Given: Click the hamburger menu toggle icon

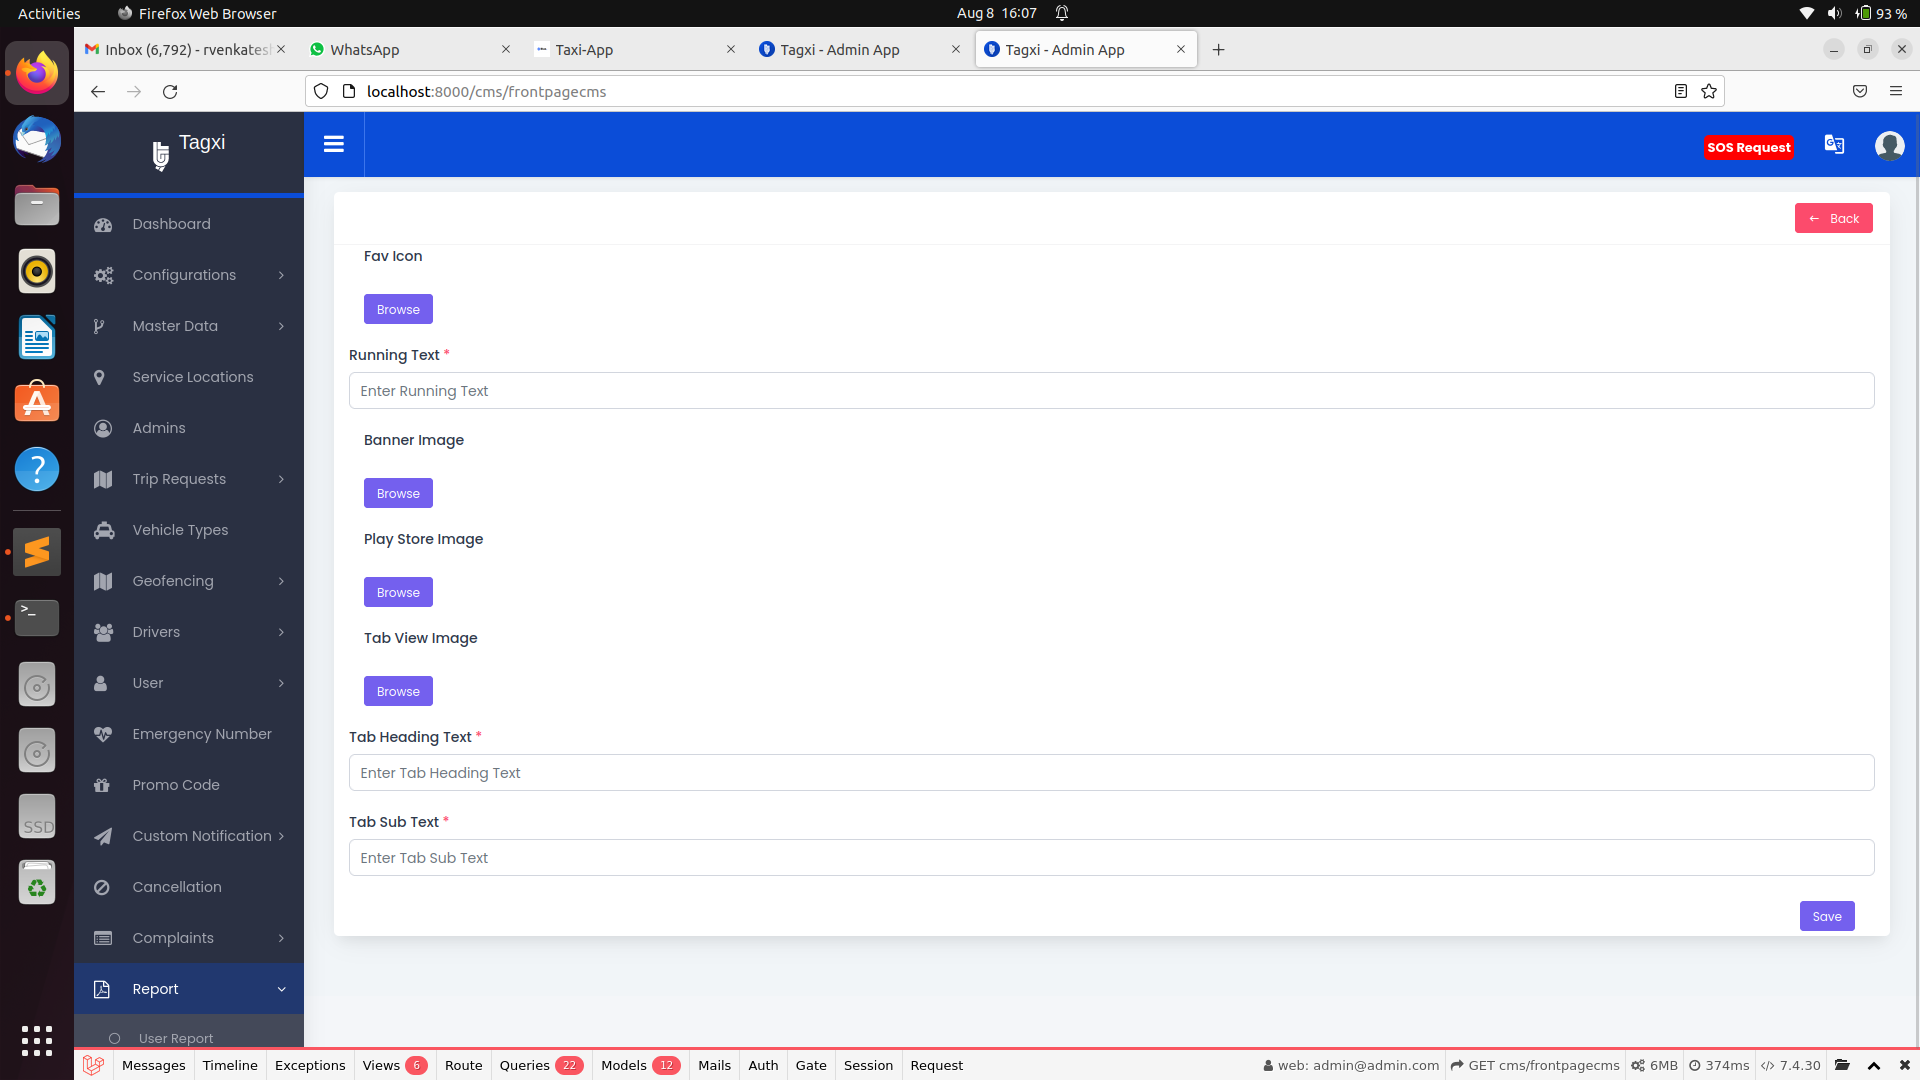Looking at the screenshot, I should click(334, 144).
